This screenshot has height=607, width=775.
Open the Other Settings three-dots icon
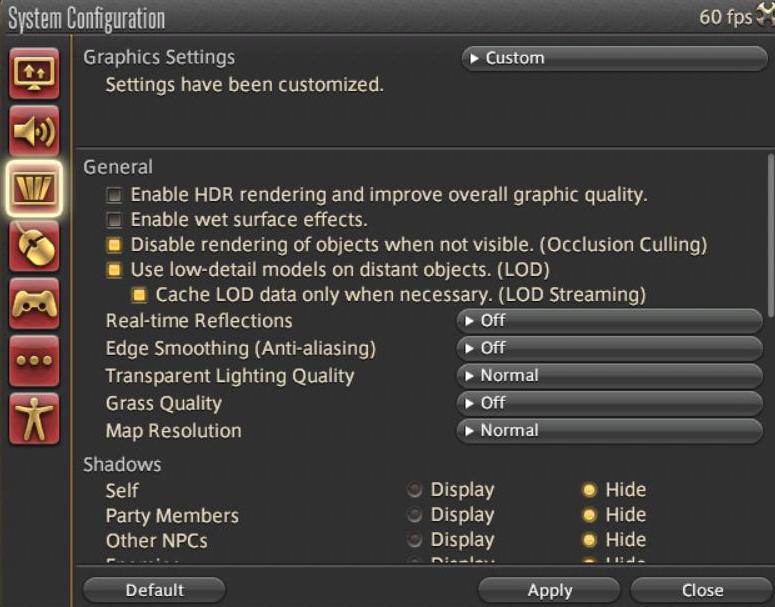[x=34, y=361]
